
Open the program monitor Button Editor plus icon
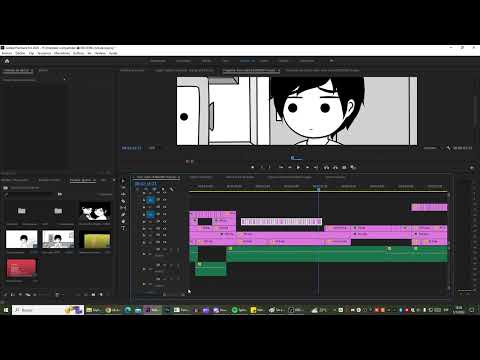coord(472,168)
